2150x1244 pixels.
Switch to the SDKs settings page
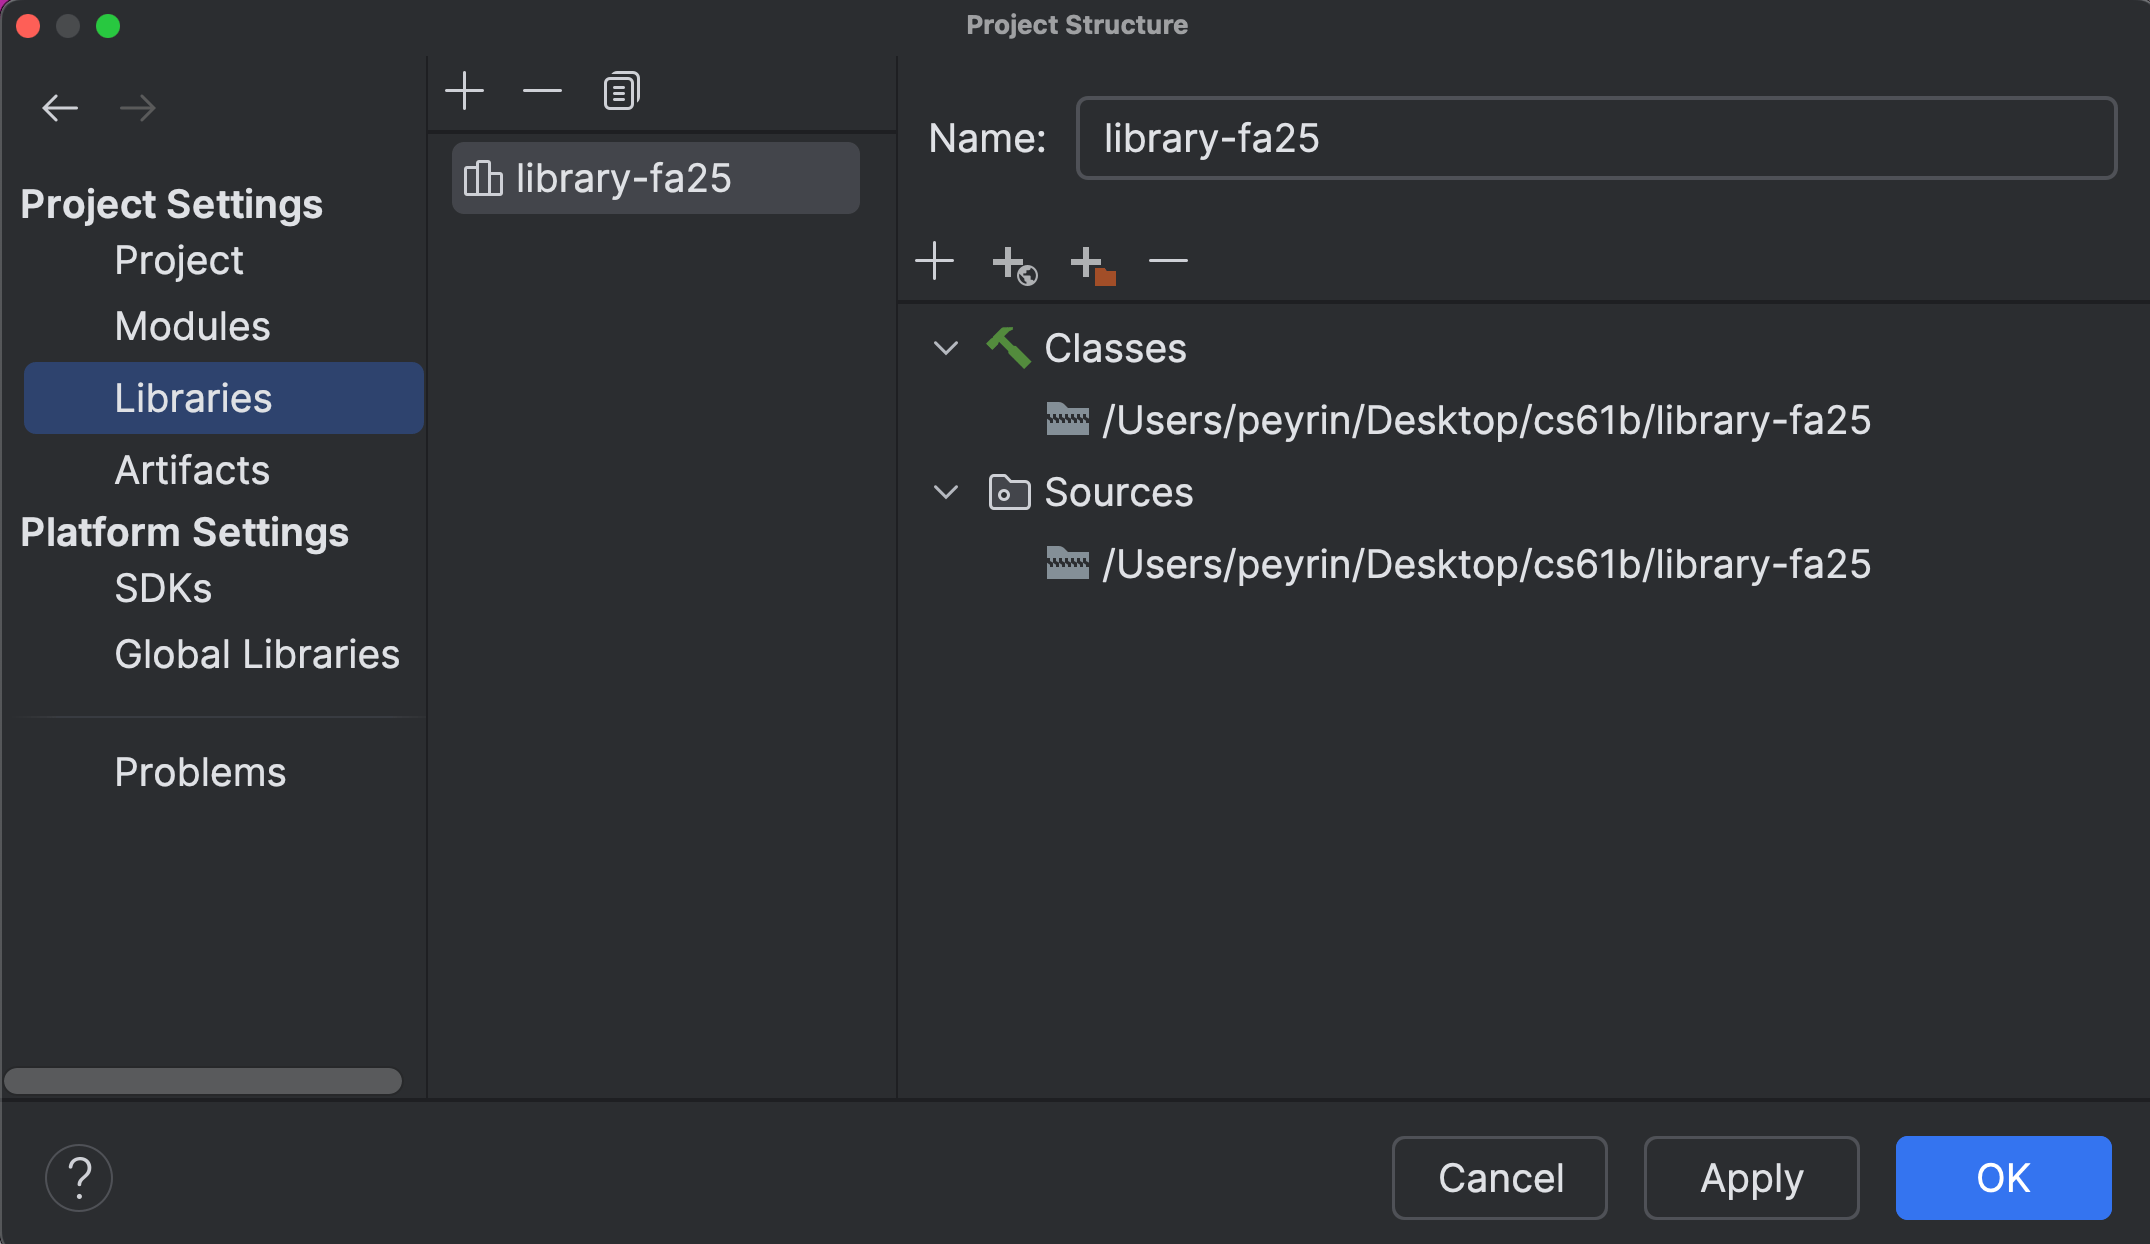(163, 588)
